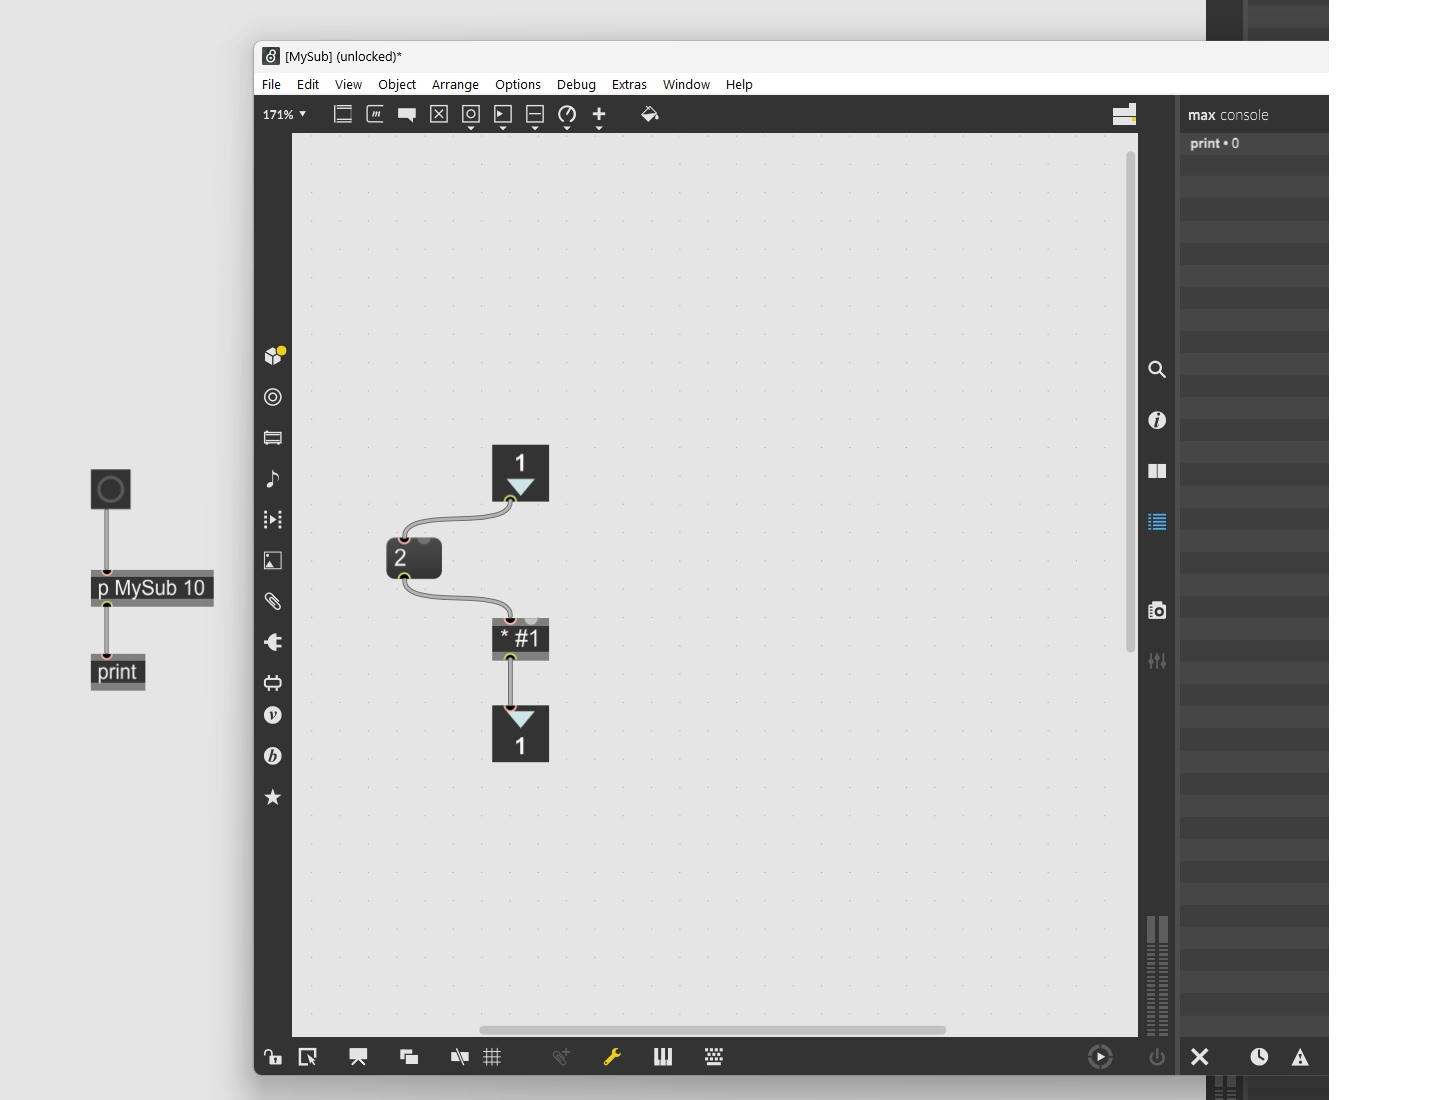The image size is (1454, 1100).
Task: Click the bang button above p MySub
Action: (111, 489)
